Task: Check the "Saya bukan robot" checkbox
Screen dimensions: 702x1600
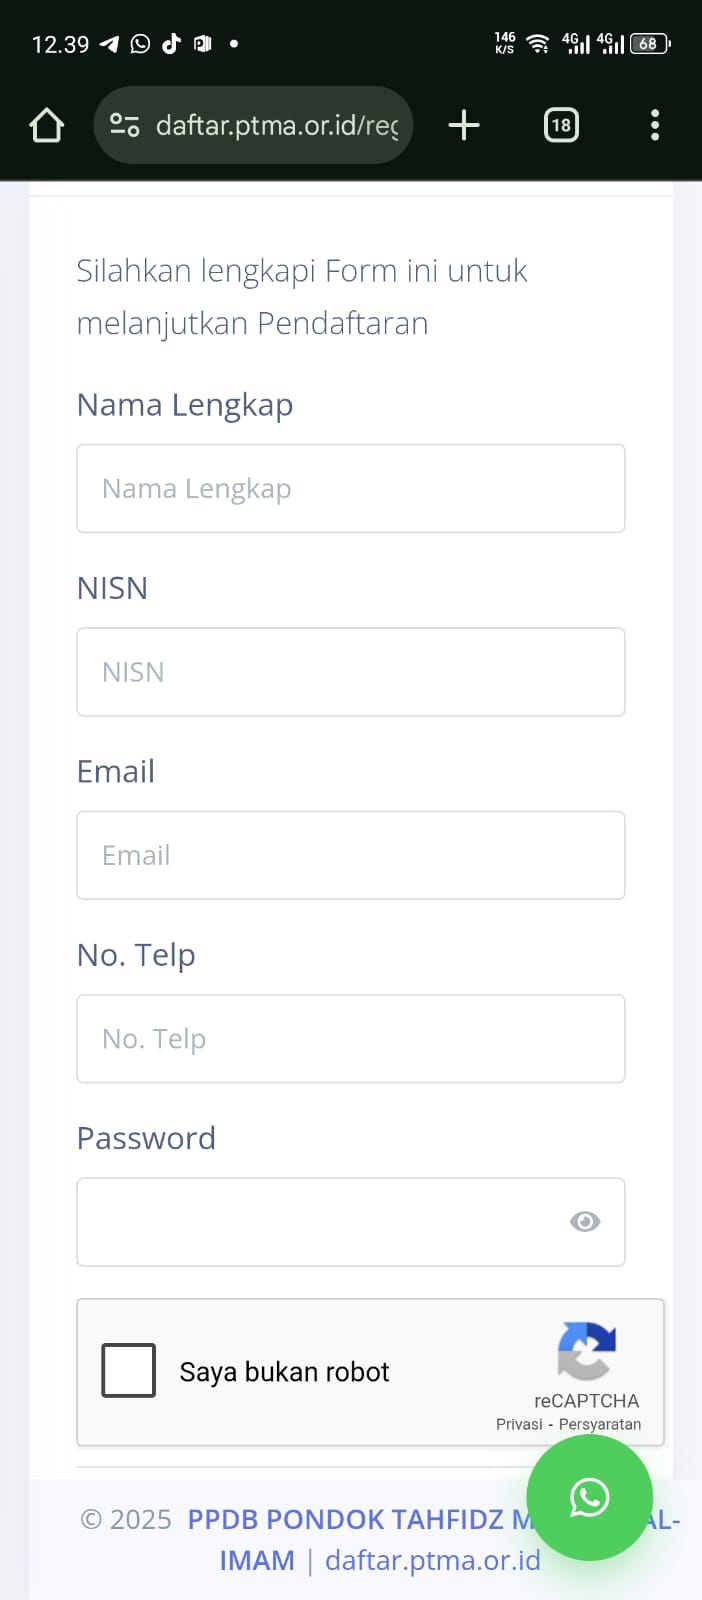Action: 129,1370
